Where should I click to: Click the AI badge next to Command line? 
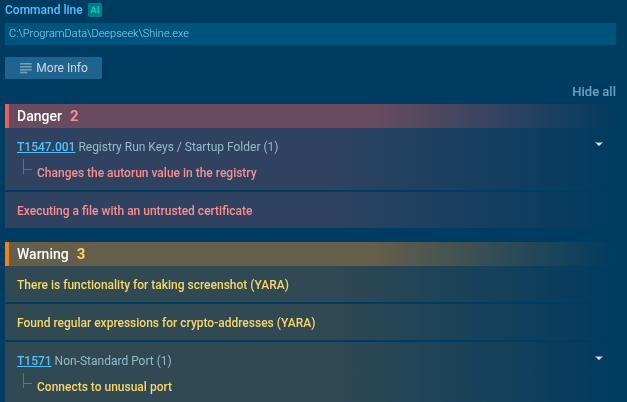(95, 10)
